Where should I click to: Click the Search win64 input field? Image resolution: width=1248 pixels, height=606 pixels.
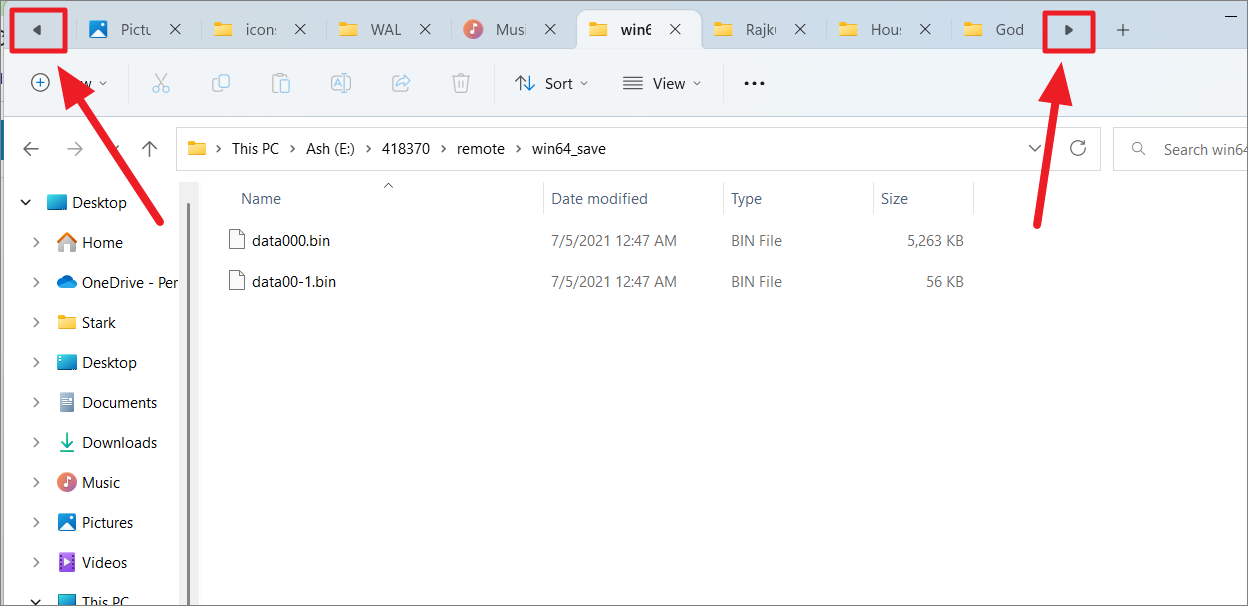click(x=1180, y=149)
